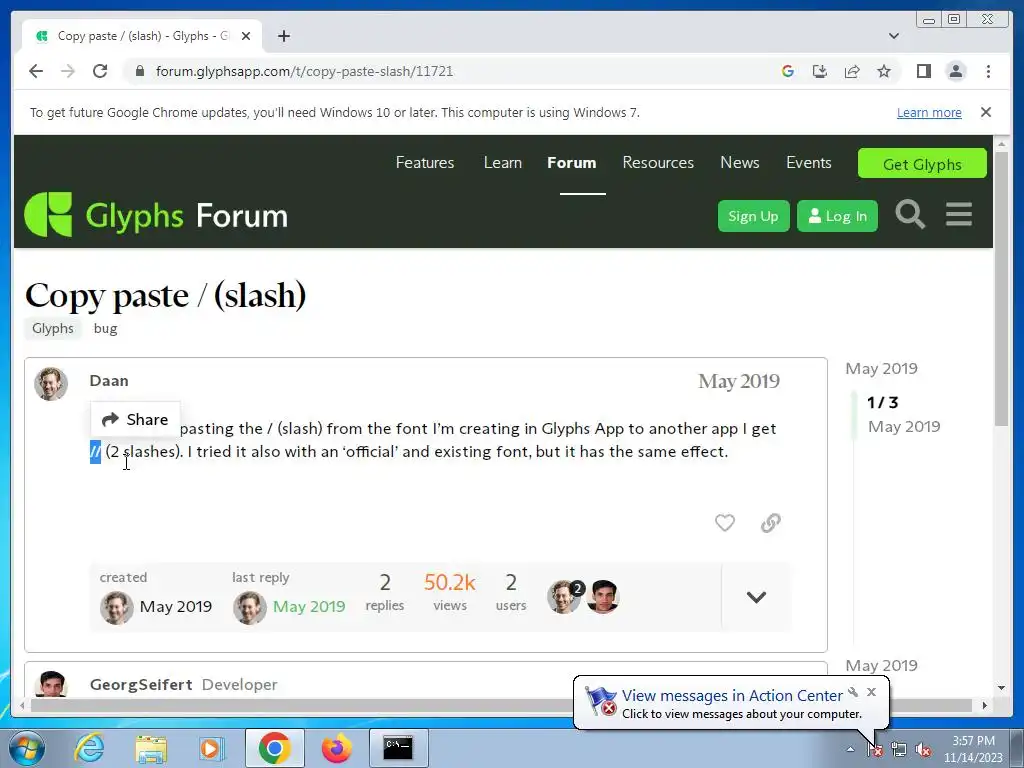Toggle the Chrome side panel icon
Screen dimensions: 1024x768
click(x=923, y=71)
